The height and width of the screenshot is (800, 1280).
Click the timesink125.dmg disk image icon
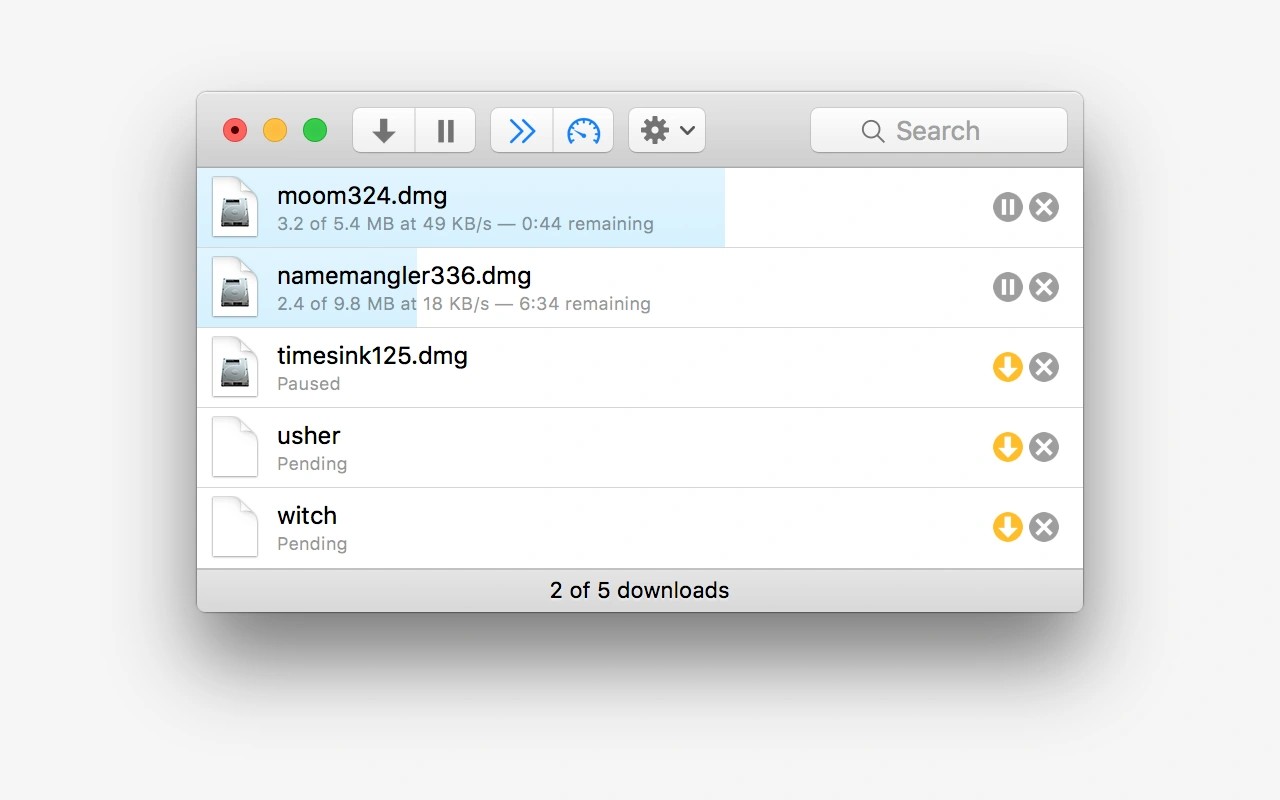[x=235, y=367]
